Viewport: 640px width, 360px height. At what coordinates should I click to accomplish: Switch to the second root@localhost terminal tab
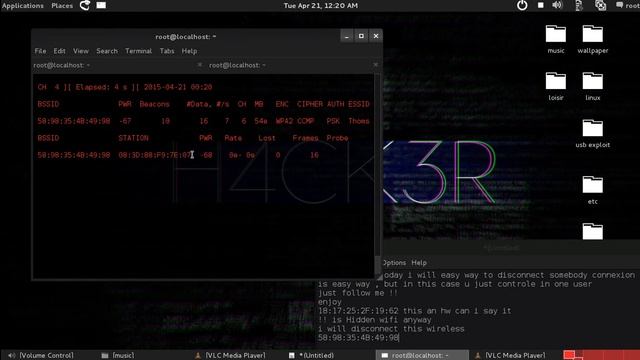click(292, 65)
